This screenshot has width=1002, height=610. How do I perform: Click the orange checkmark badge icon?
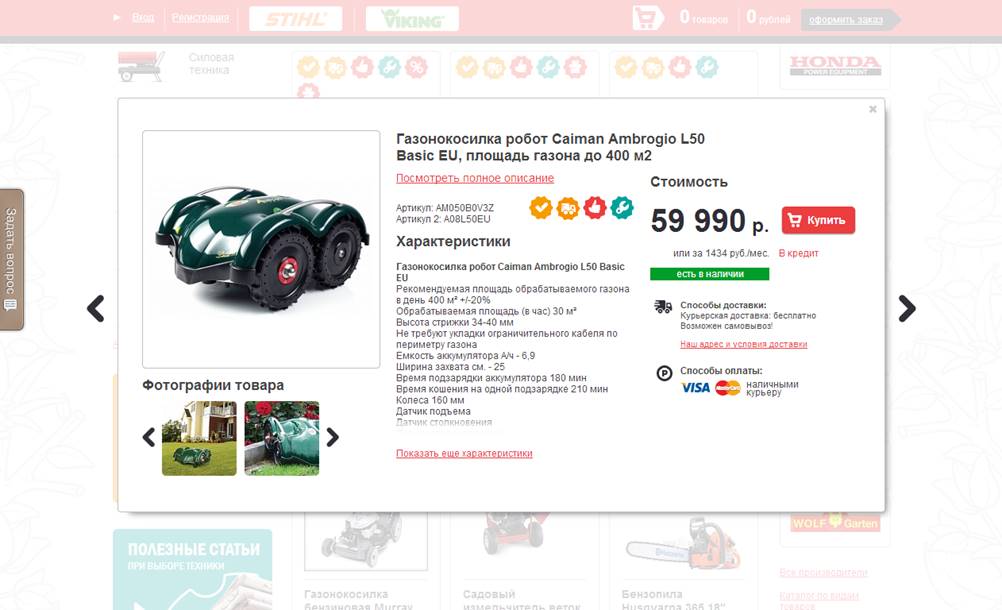click(541, 208)
